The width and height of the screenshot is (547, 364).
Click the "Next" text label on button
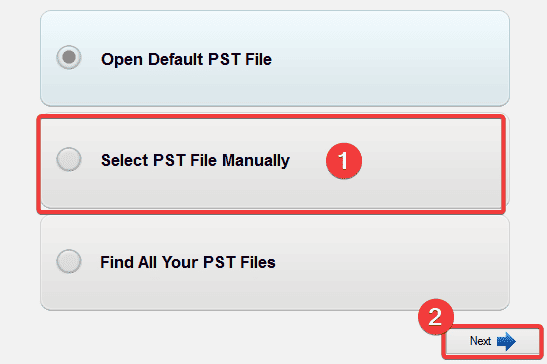(x=480, y=341)
